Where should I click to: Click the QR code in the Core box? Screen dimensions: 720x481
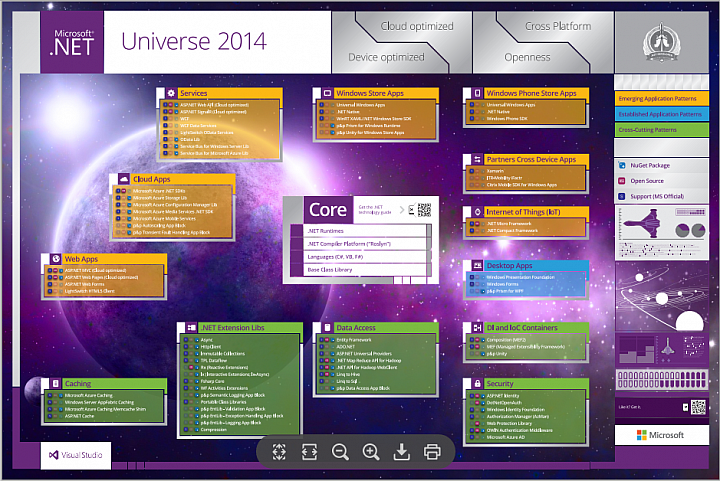pos(423,210)
